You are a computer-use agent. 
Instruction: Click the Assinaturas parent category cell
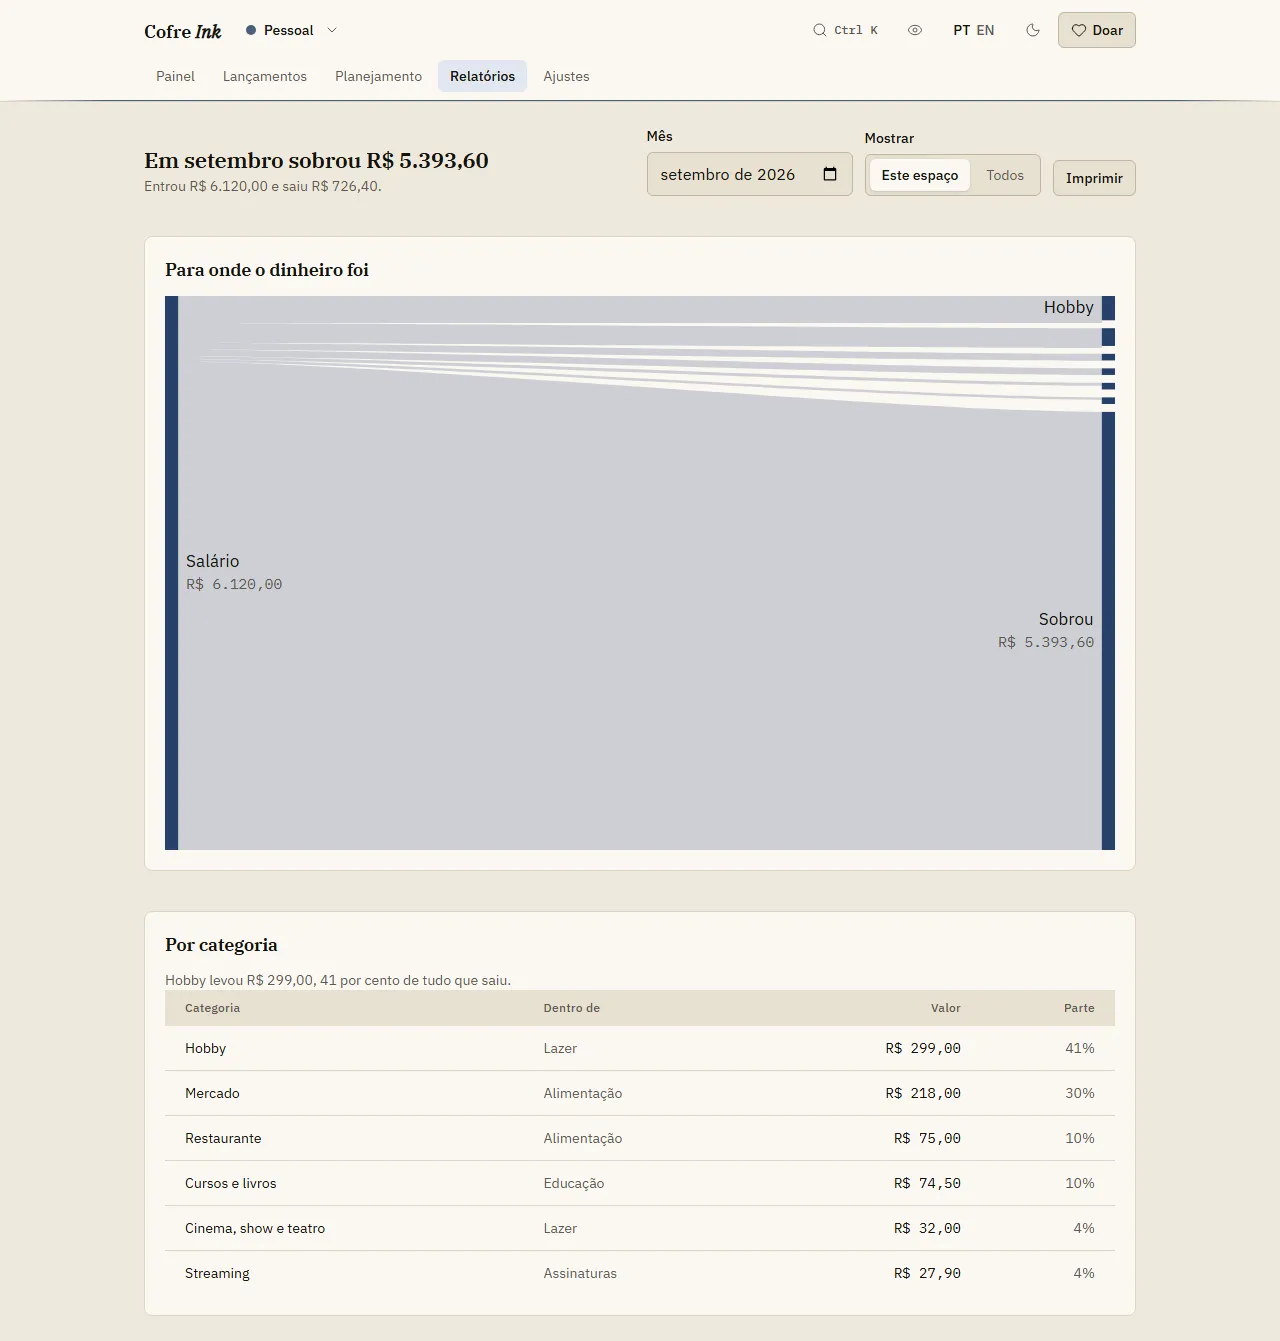pos(580,1273)
